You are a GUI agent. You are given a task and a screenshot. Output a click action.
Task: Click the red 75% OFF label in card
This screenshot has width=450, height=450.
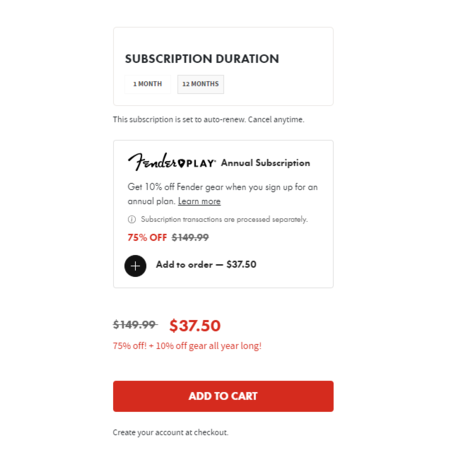(x=147, y=238)
